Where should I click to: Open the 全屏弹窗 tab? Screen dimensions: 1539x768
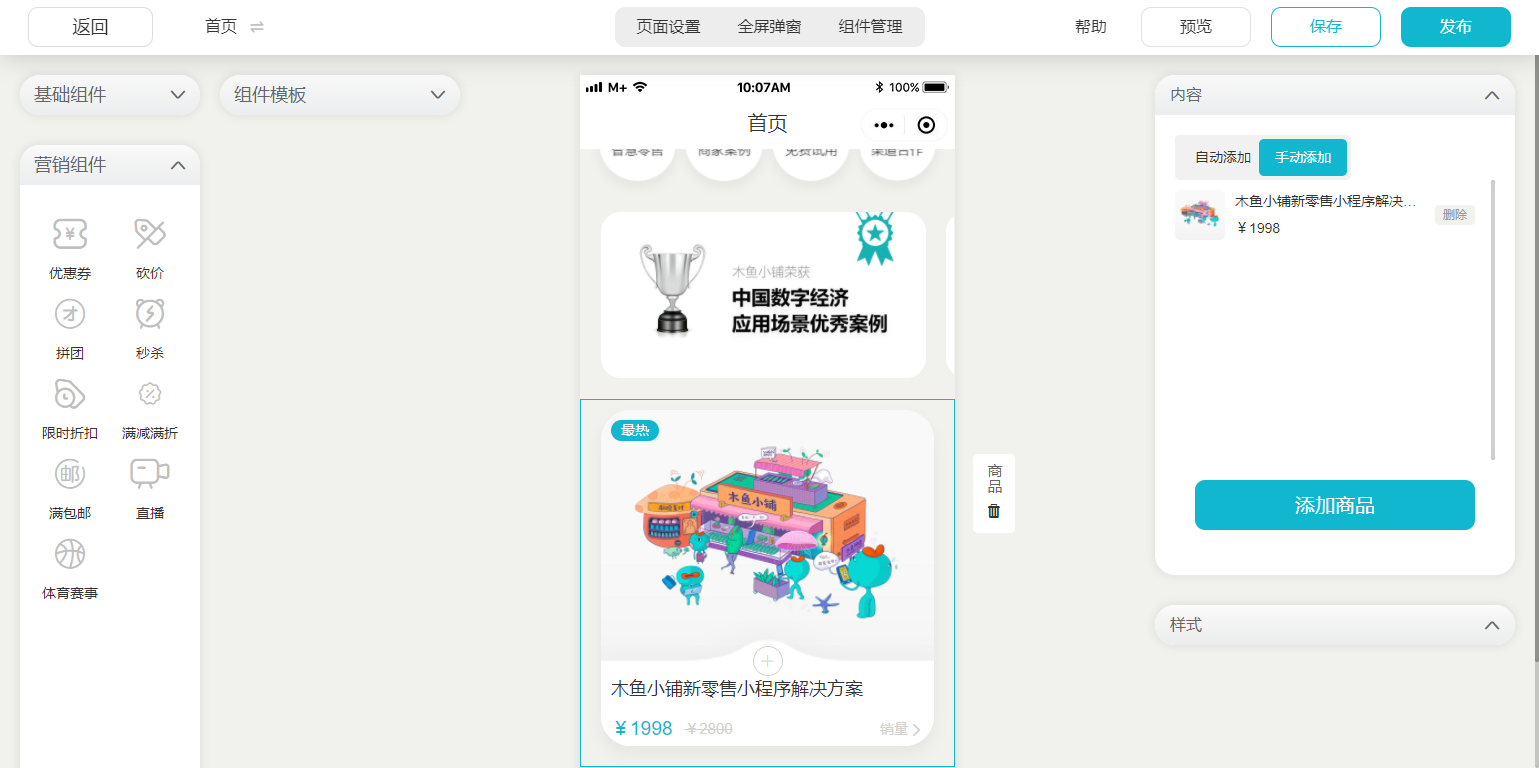coord(769,27)
